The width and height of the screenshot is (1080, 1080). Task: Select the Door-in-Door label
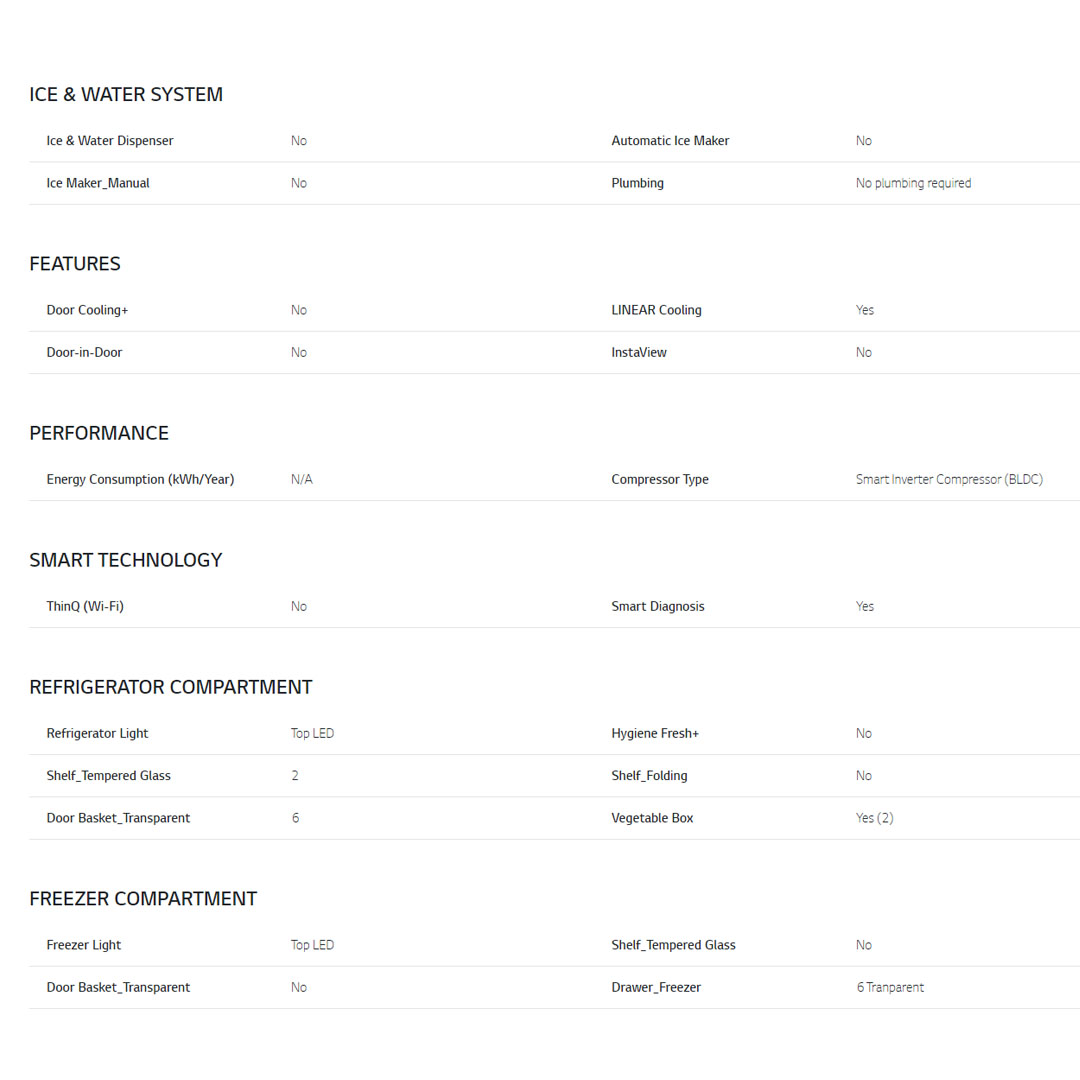pyautogui.click(x=84, y=352)
